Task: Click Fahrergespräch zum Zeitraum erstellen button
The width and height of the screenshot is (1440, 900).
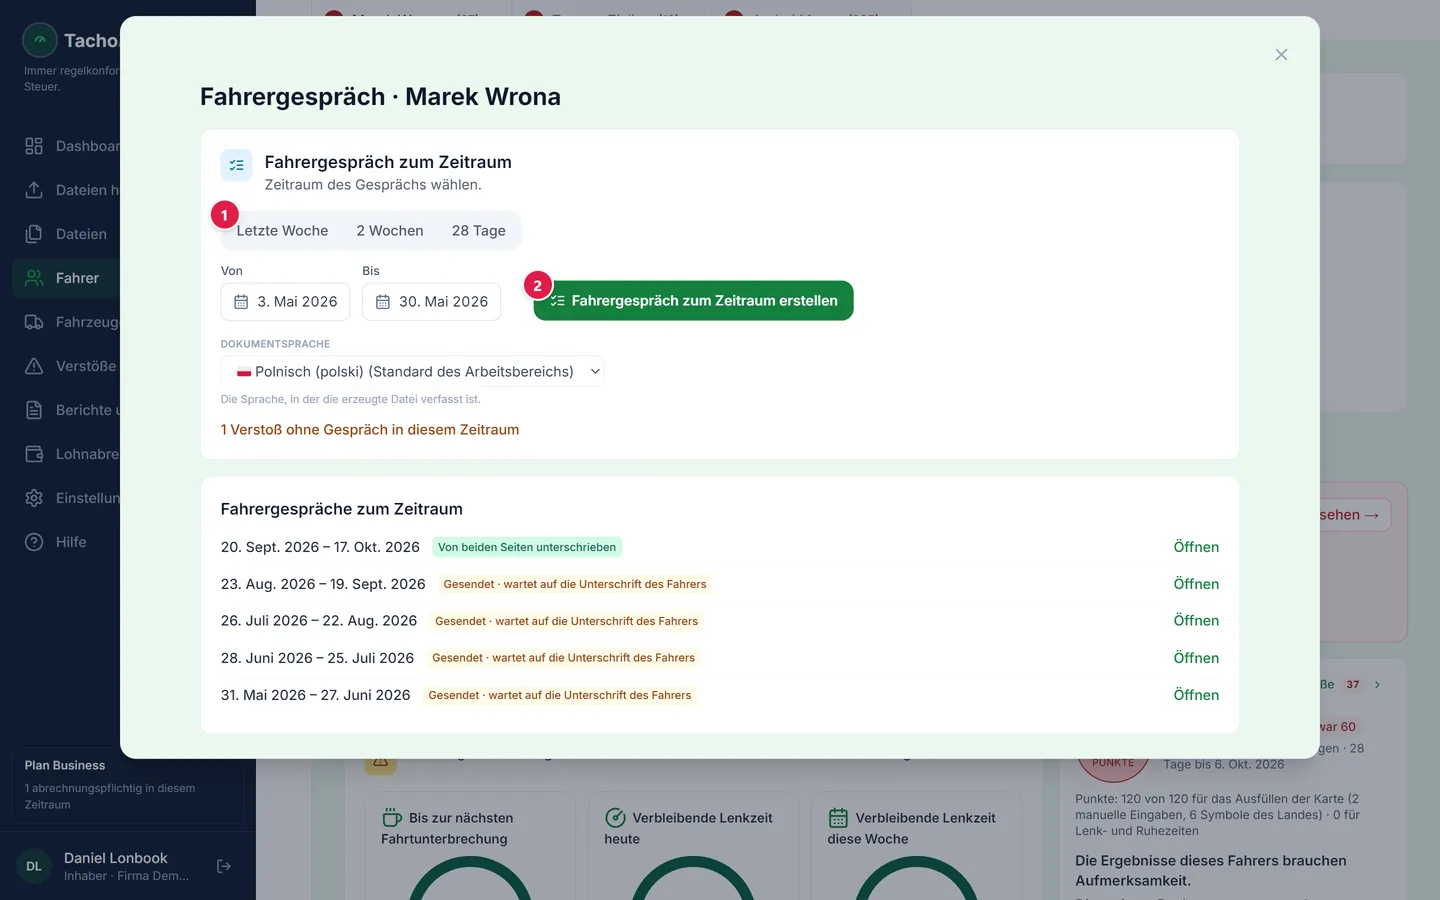Action: (693, 301)
